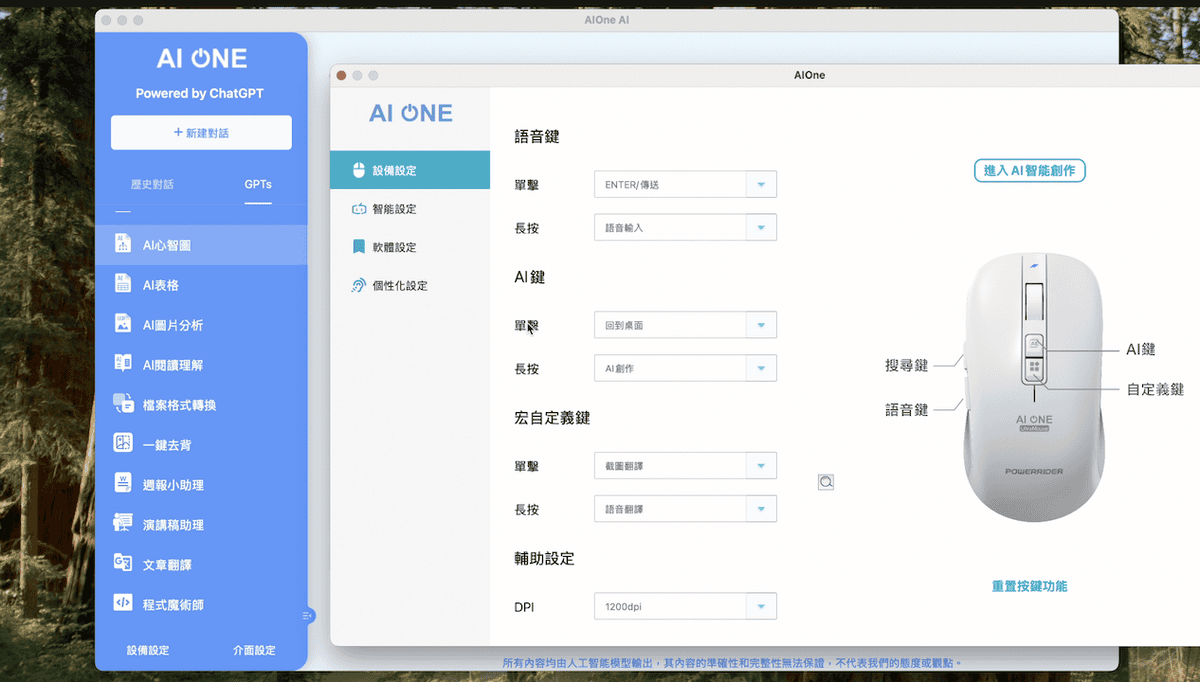Open 語音鍵 長按 dropdown showing 語音輸入
This screenshot has width=1200, height=682.
[x=685, y=228]
